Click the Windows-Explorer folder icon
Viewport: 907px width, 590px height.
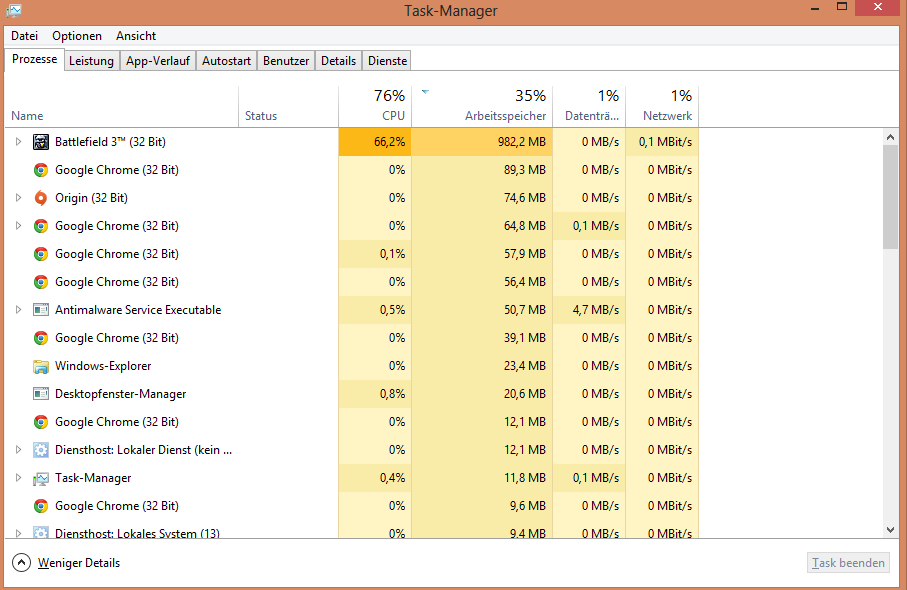[x=40, y=366]
